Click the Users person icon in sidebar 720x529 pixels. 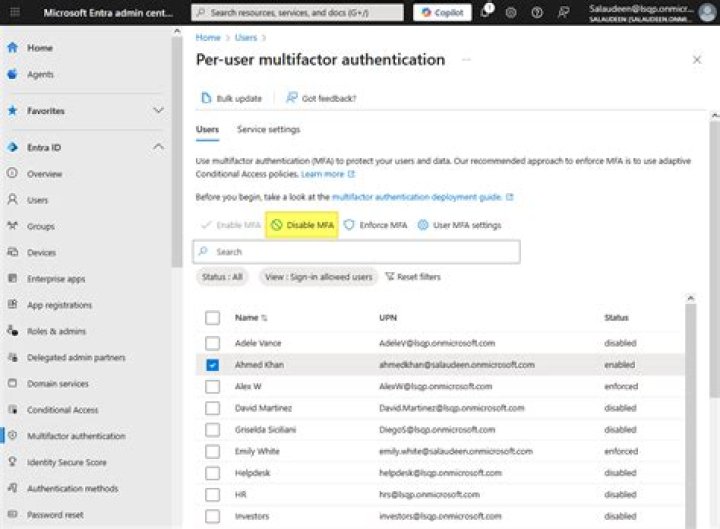(x=13, y=199)
